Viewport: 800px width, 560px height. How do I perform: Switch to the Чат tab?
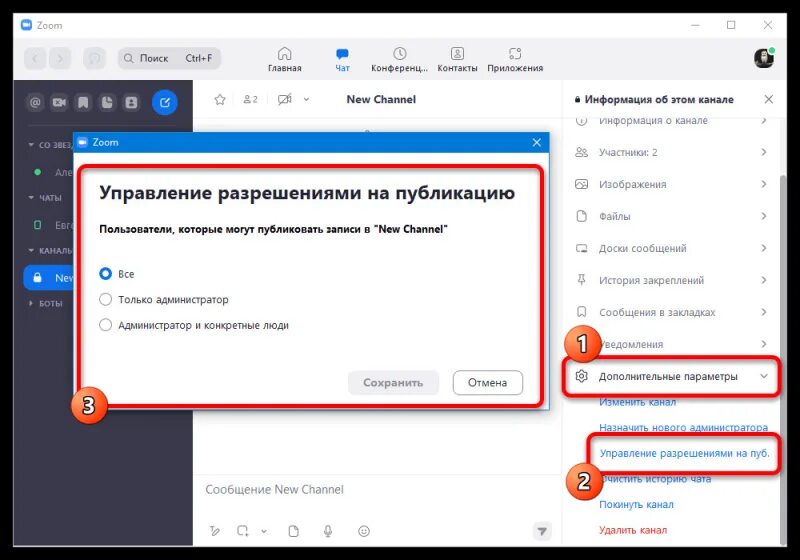342,60
